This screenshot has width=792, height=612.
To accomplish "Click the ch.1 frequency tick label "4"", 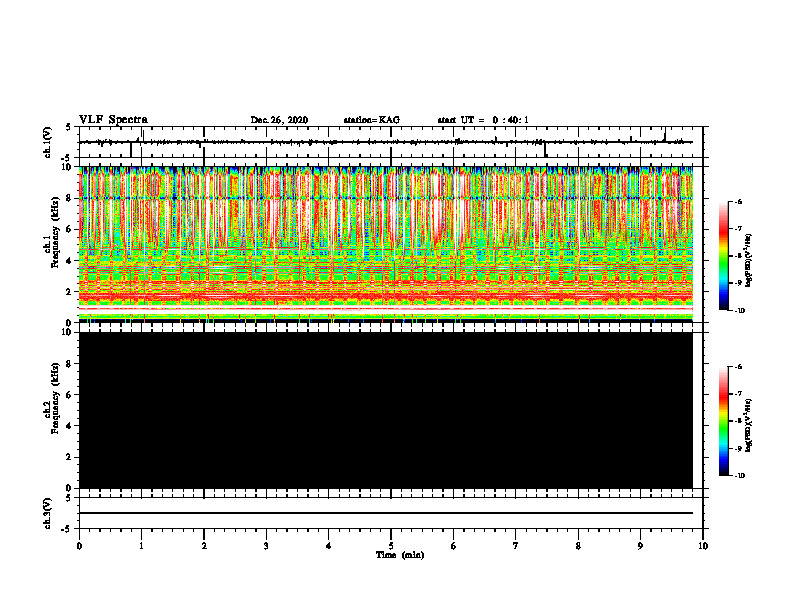I will 70,261.
